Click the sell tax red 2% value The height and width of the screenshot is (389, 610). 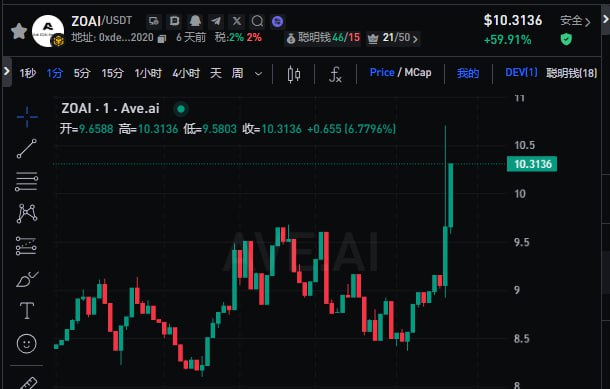click(254, 38)
